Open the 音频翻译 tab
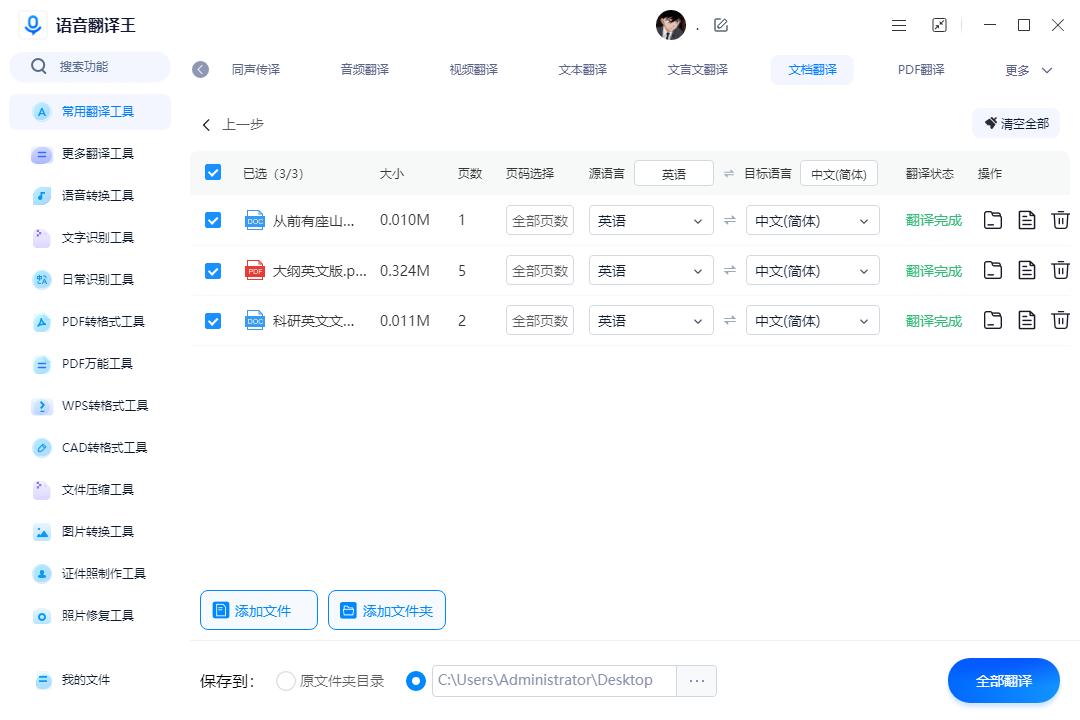 (x=364, y=70)
